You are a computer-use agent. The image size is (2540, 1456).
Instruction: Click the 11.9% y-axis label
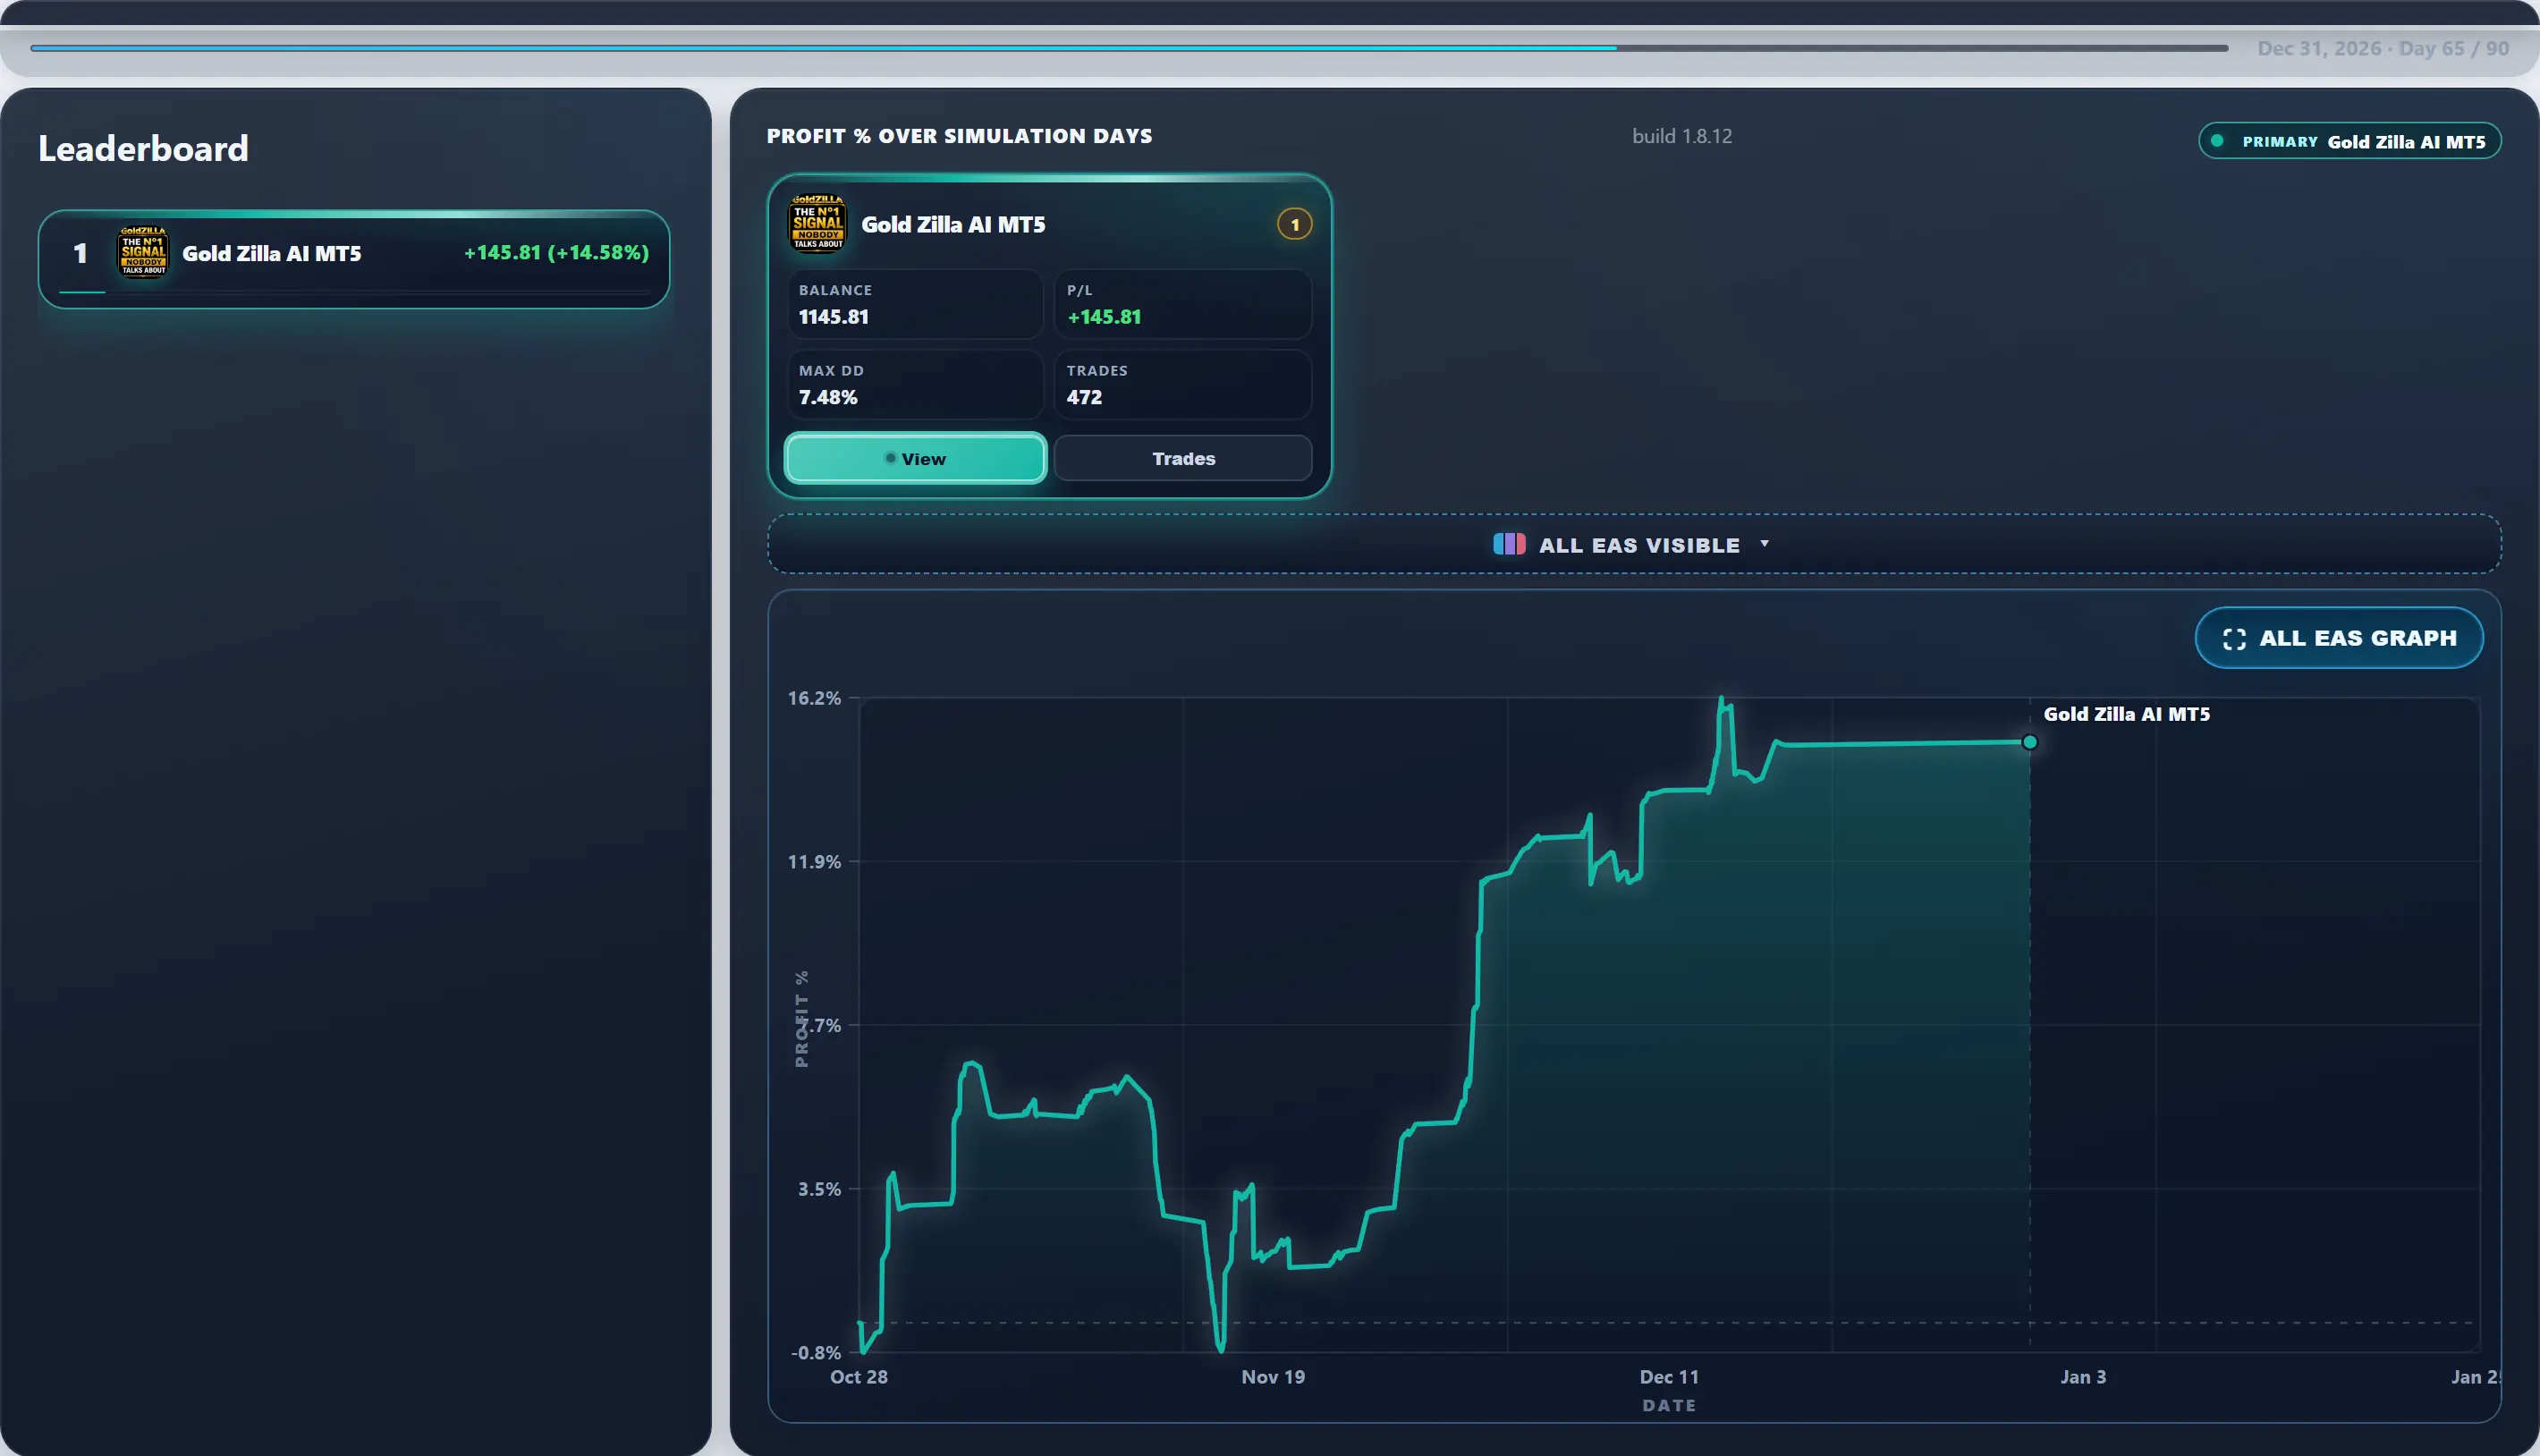pyautogui.click(x=814, y=862)
